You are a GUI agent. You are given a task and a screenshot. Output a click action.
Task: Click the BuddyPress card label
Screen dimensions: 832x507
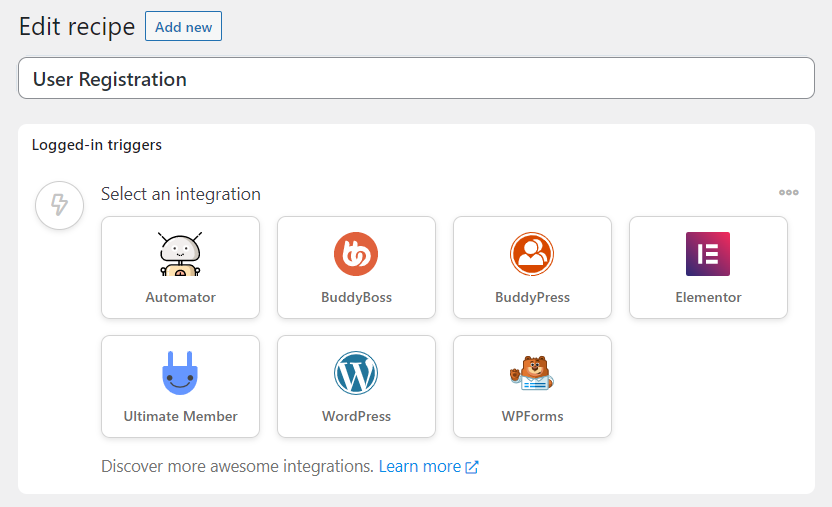[532, 298]
